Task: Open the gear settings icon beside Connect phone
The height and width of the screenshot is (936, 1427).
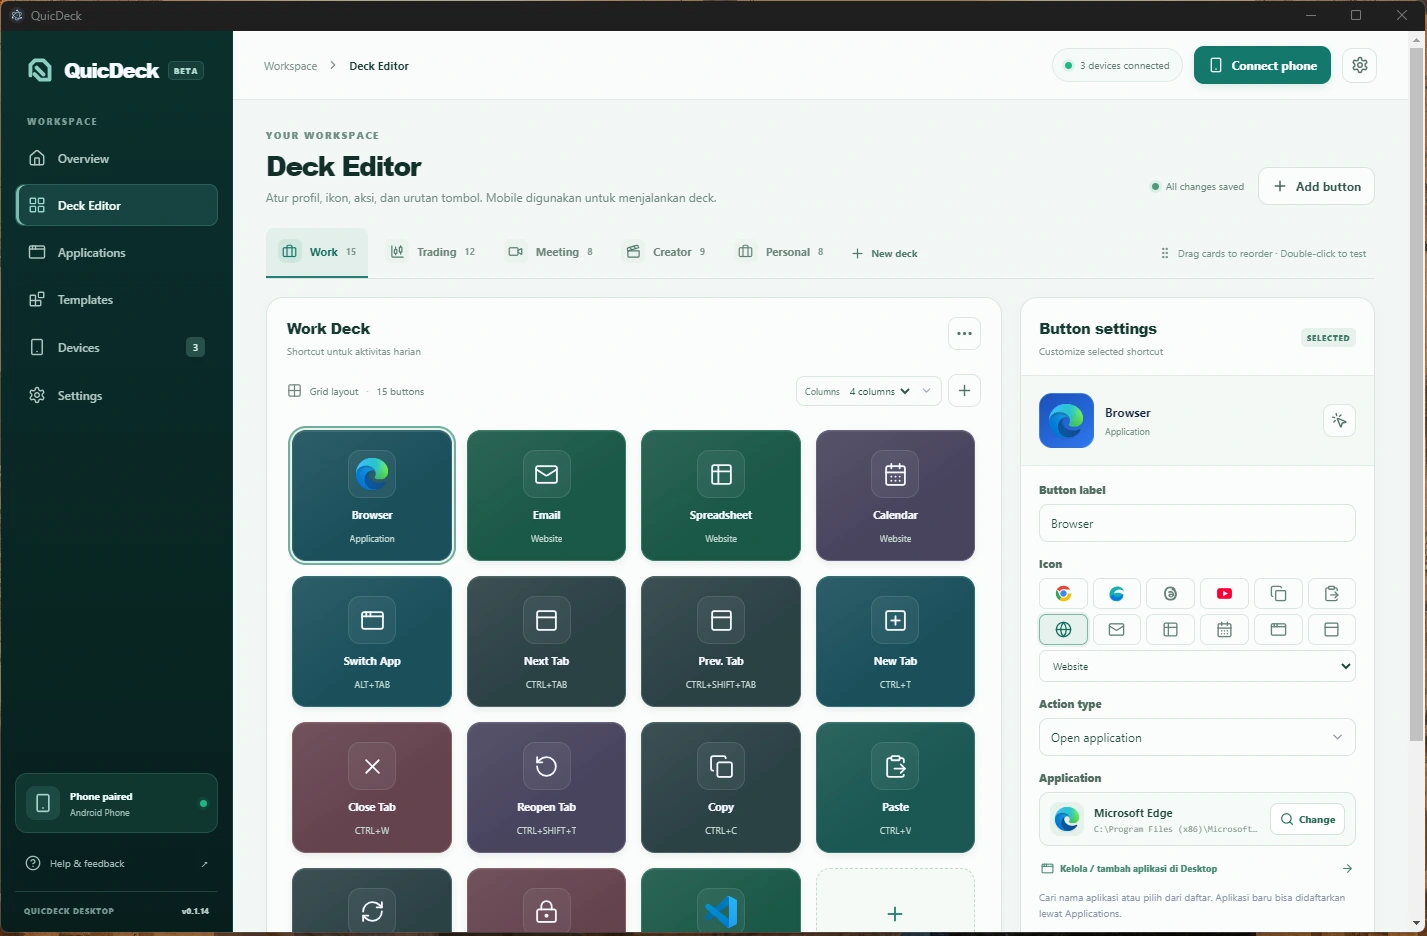Action: click(1360, 65)
